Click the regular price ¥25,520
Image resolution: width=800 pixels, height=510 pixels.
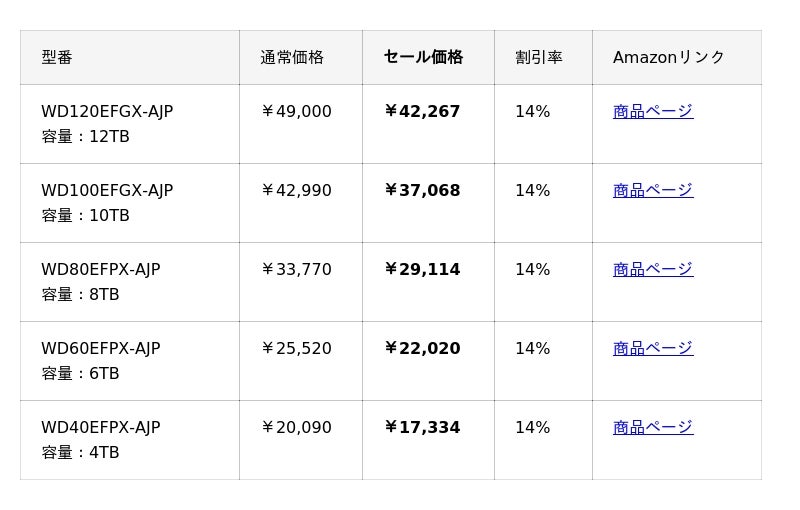[296, 348]
